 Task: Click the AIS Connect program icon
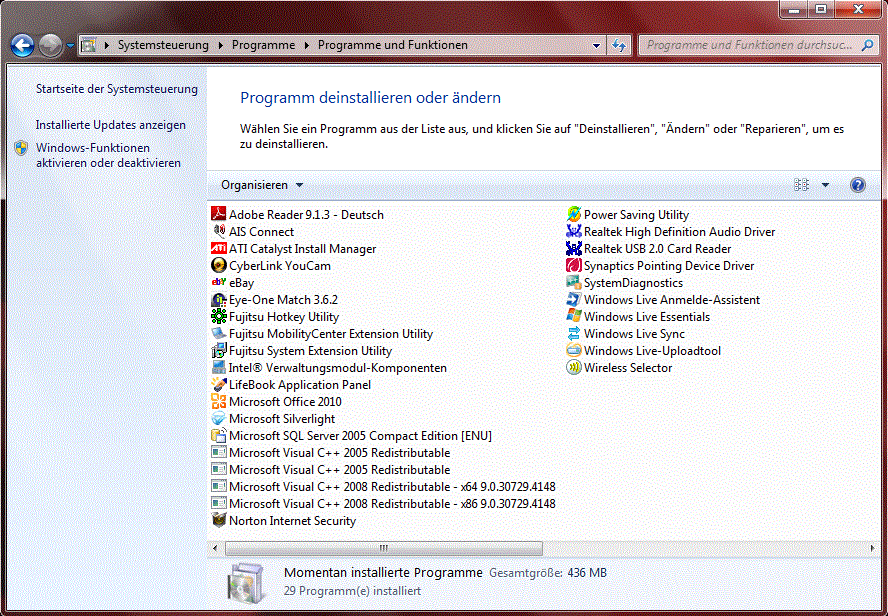coord(219,231)
